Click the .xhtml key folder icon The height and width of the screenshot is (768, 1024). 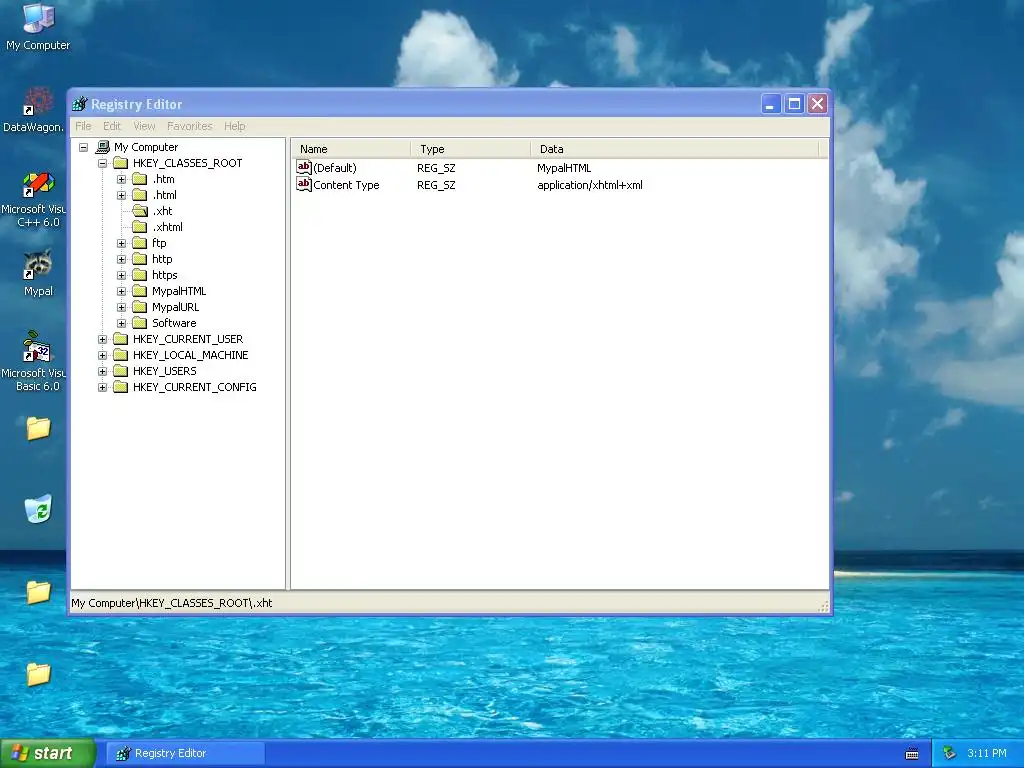(x=140, y=227)
